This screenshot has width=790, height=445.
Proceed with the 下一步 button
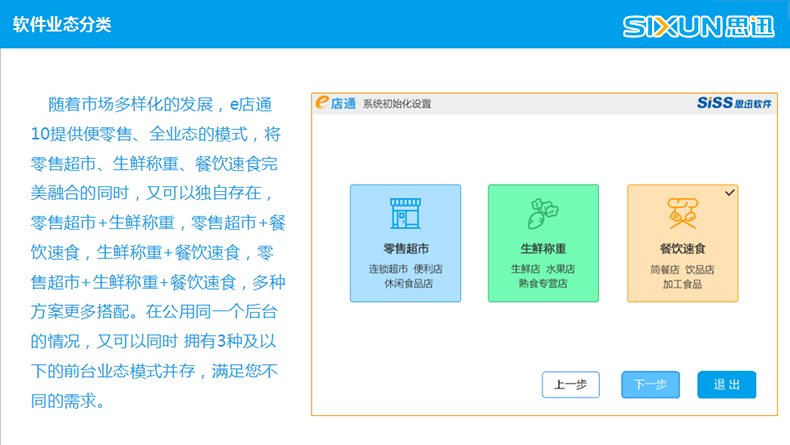pyautogui.click(x=650, y=385)
